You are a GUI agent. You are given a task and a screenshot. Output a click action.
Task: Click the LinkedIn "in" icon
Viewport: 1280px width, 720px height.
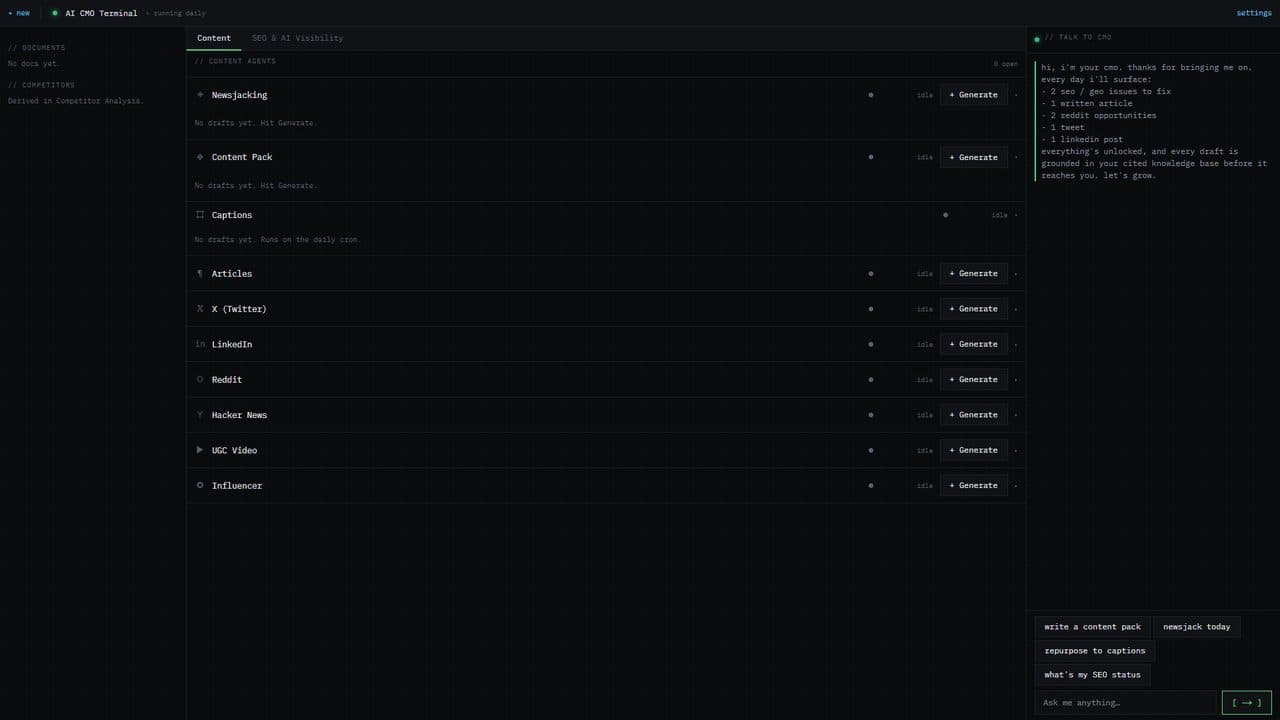[x=200, y=344]
